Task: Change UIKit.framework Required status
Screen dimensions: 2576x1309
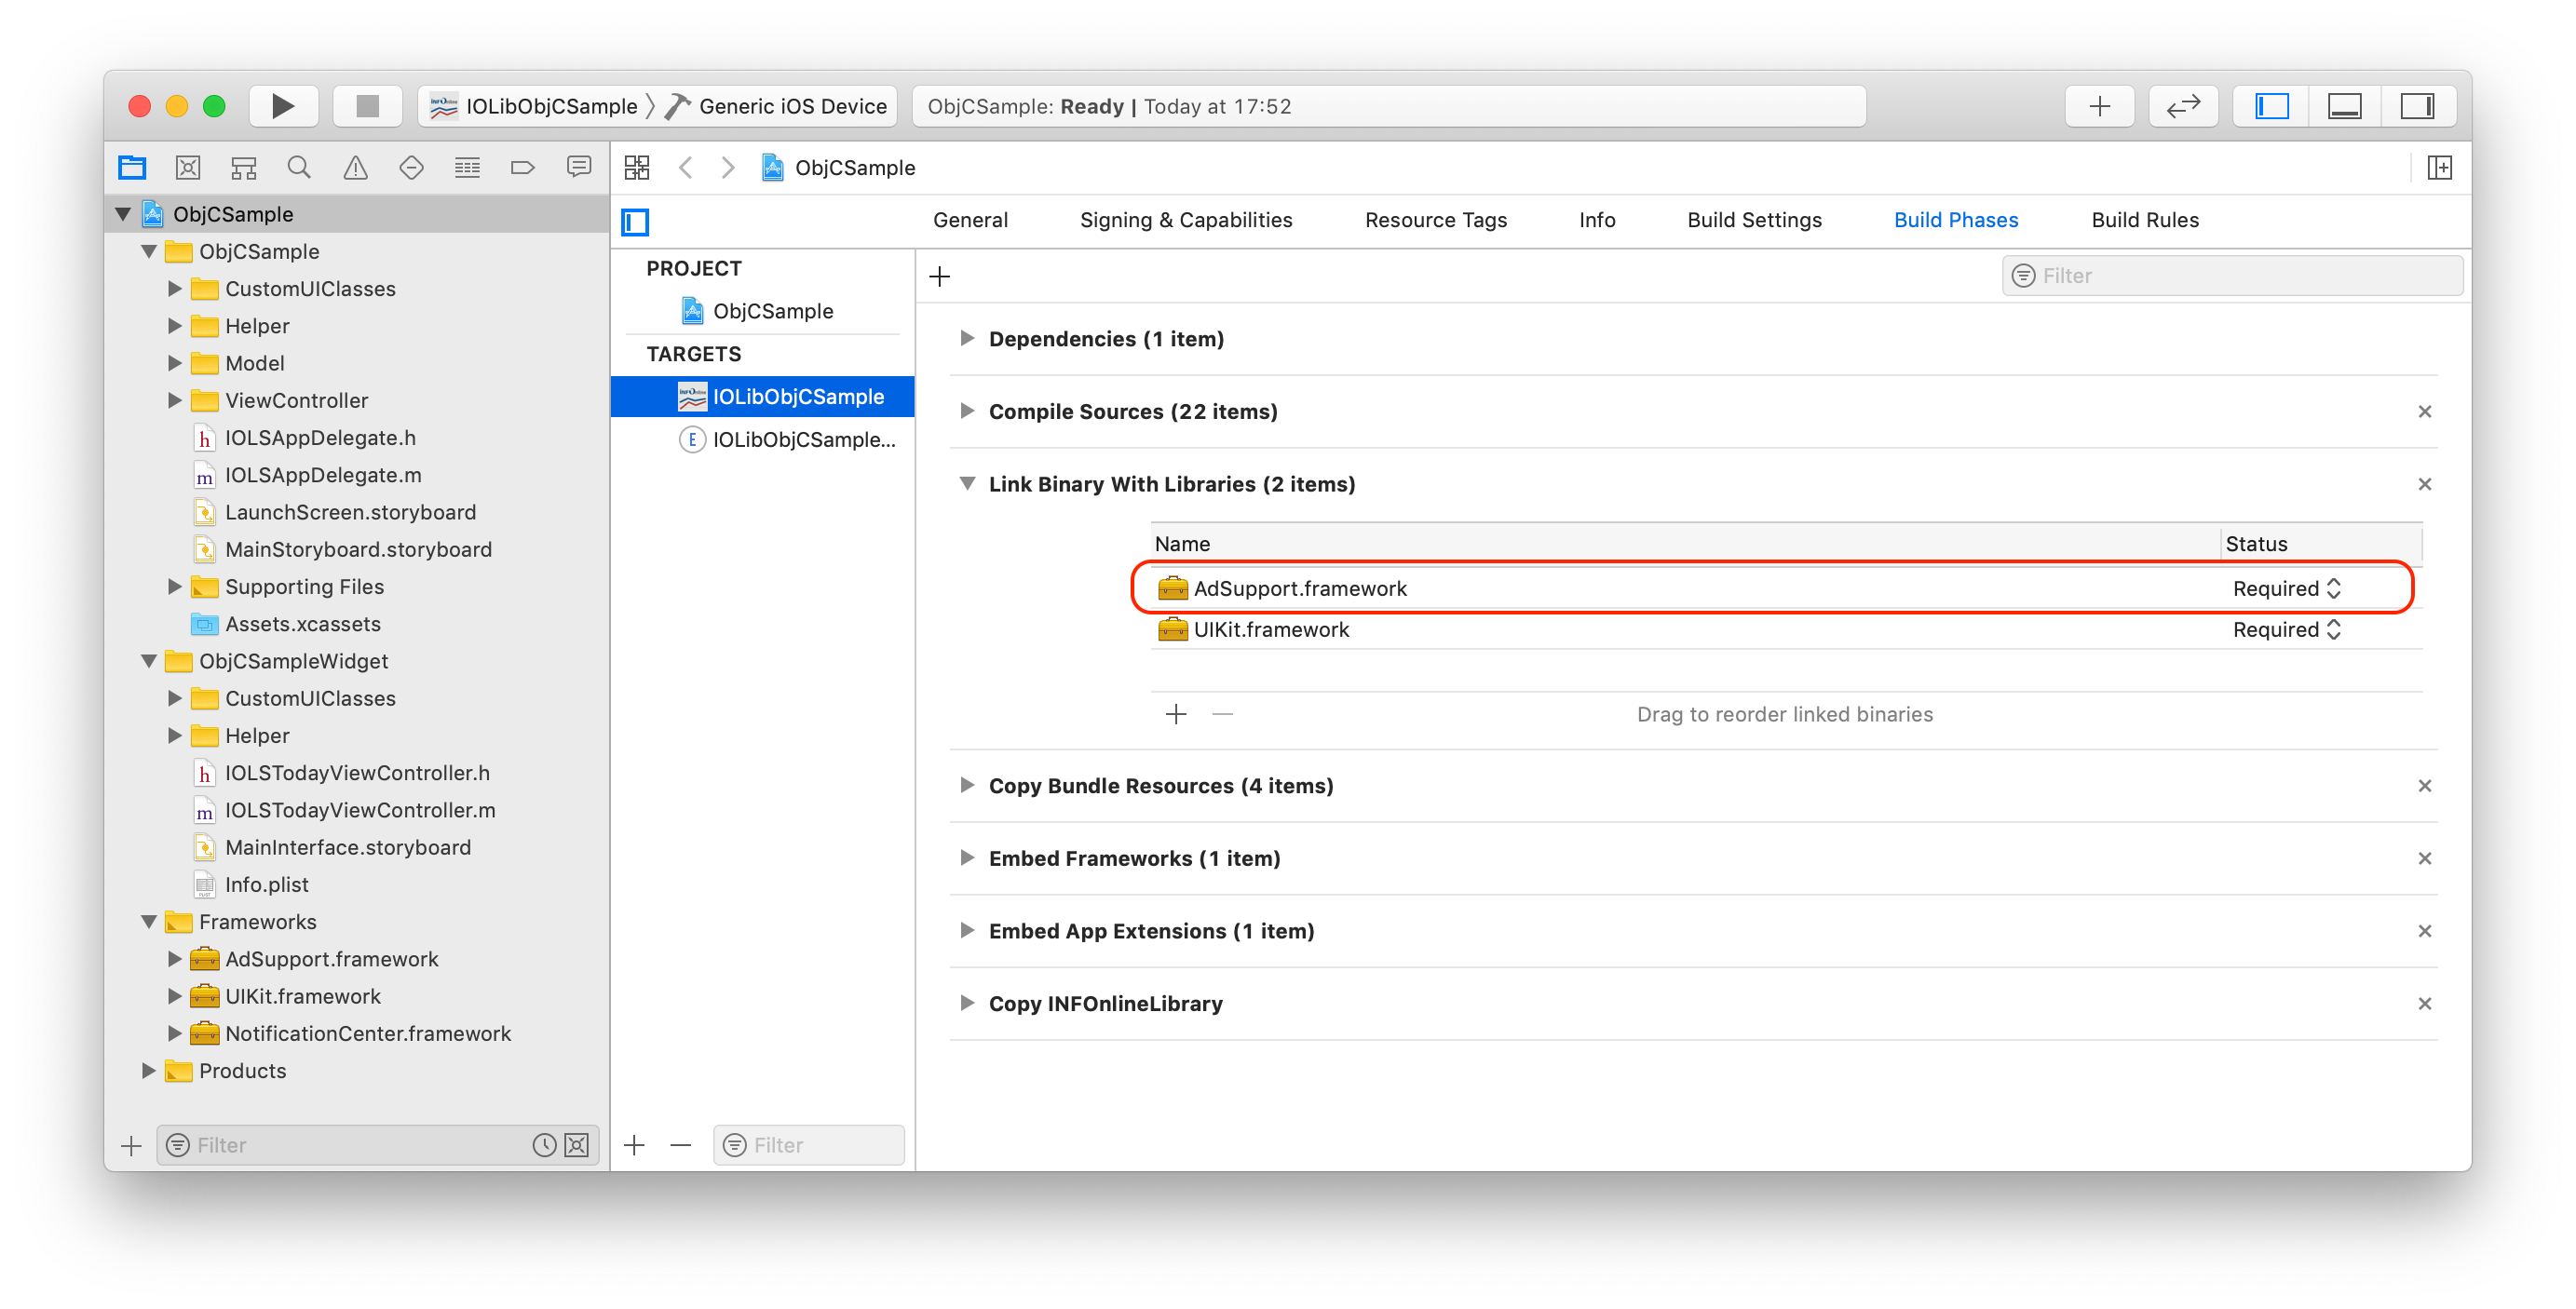Action: coord(2287,630)
